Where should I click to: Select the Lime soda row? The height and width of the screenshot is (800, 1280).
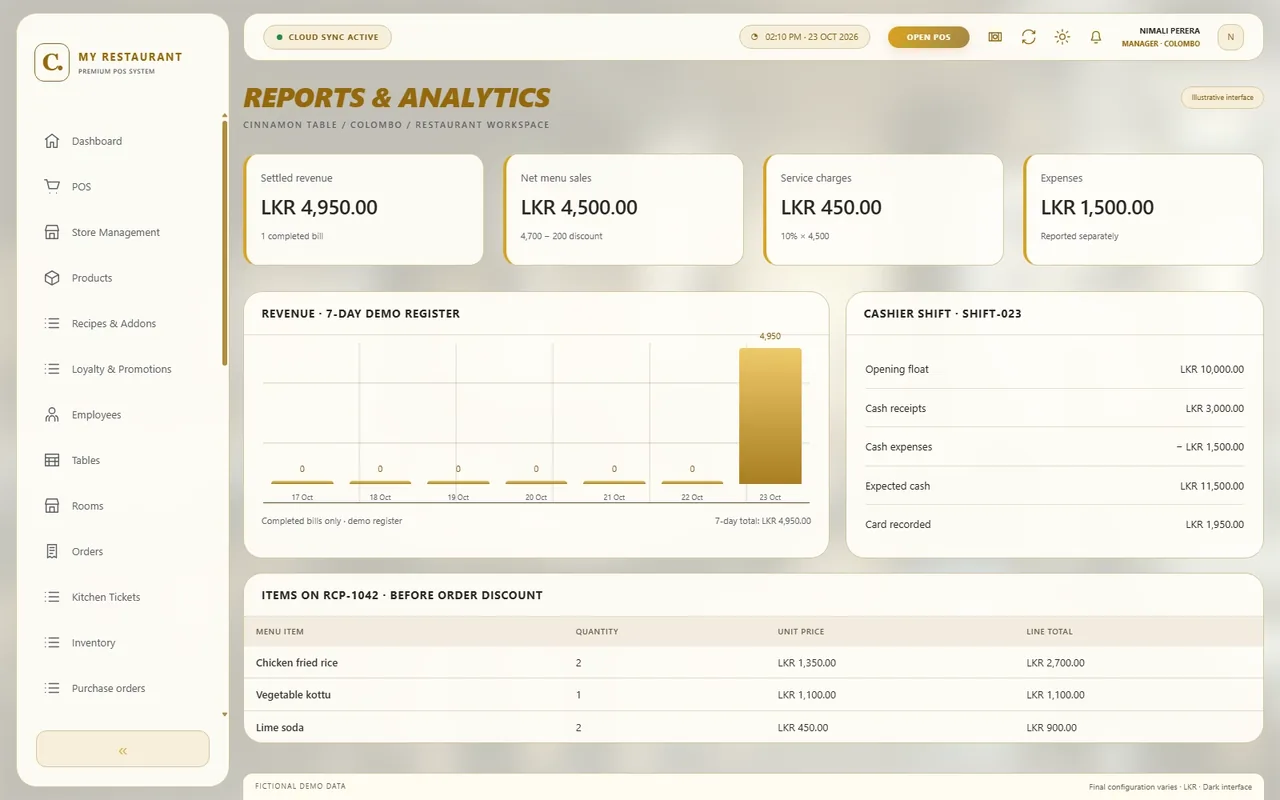753,727
